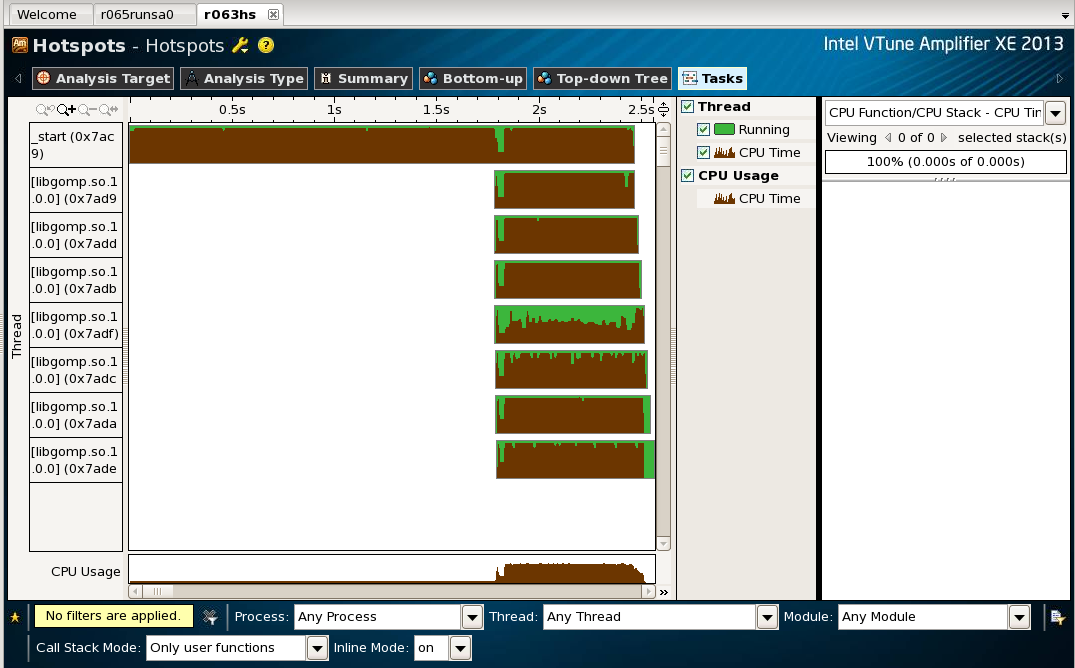Switch to the Bottom-up tab
Screen dimensions: 1075x668
(x=473, y=78)
